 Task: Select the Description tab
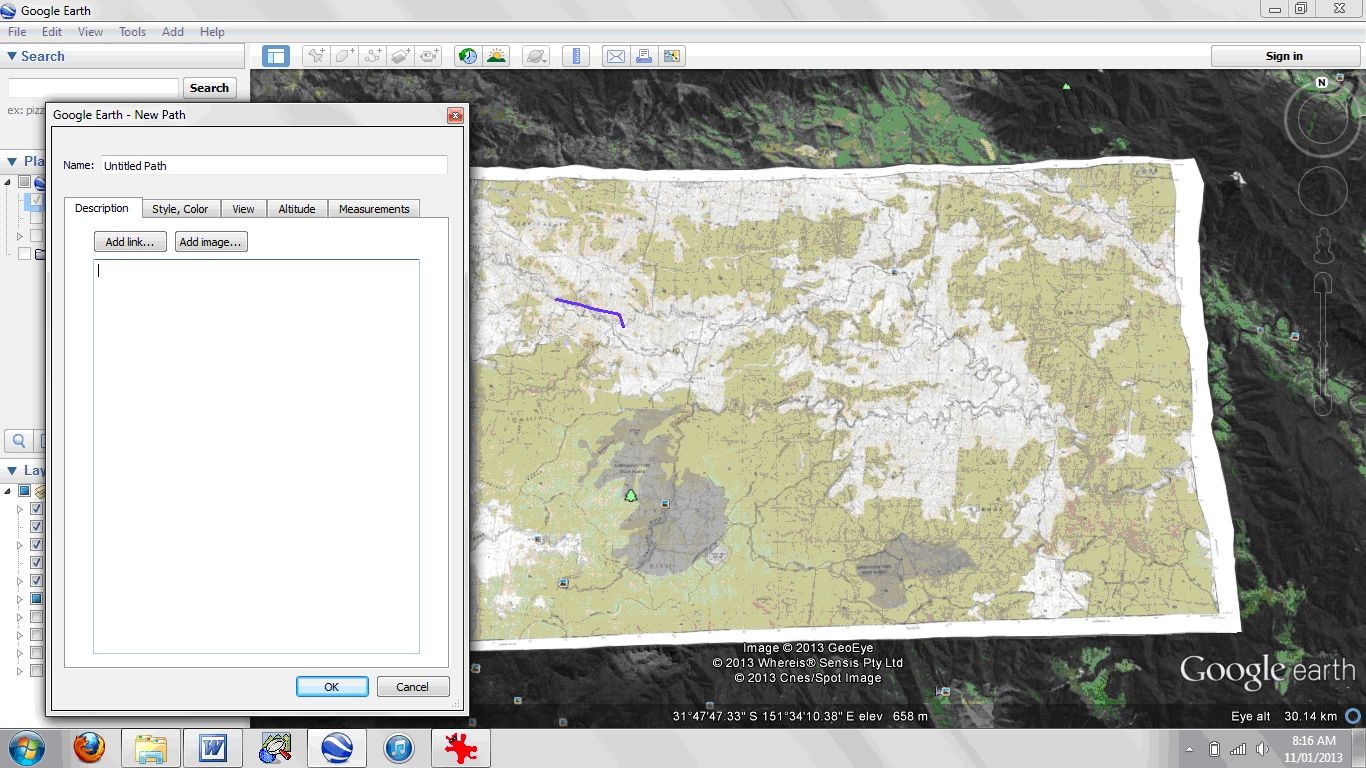pyautogui.click(x=102, y=208)
